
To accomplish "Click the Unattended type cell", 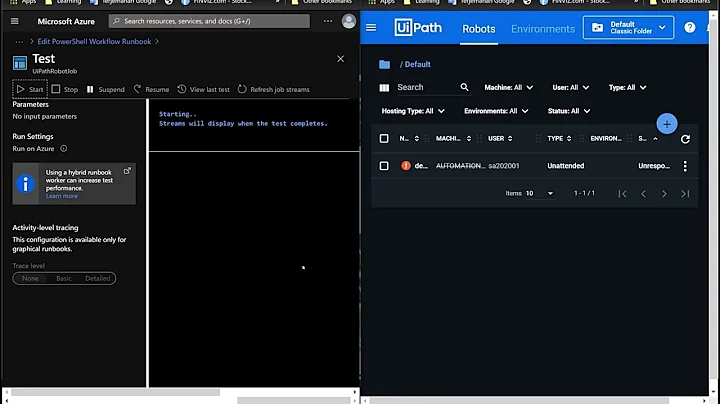I will click(565, 166).
